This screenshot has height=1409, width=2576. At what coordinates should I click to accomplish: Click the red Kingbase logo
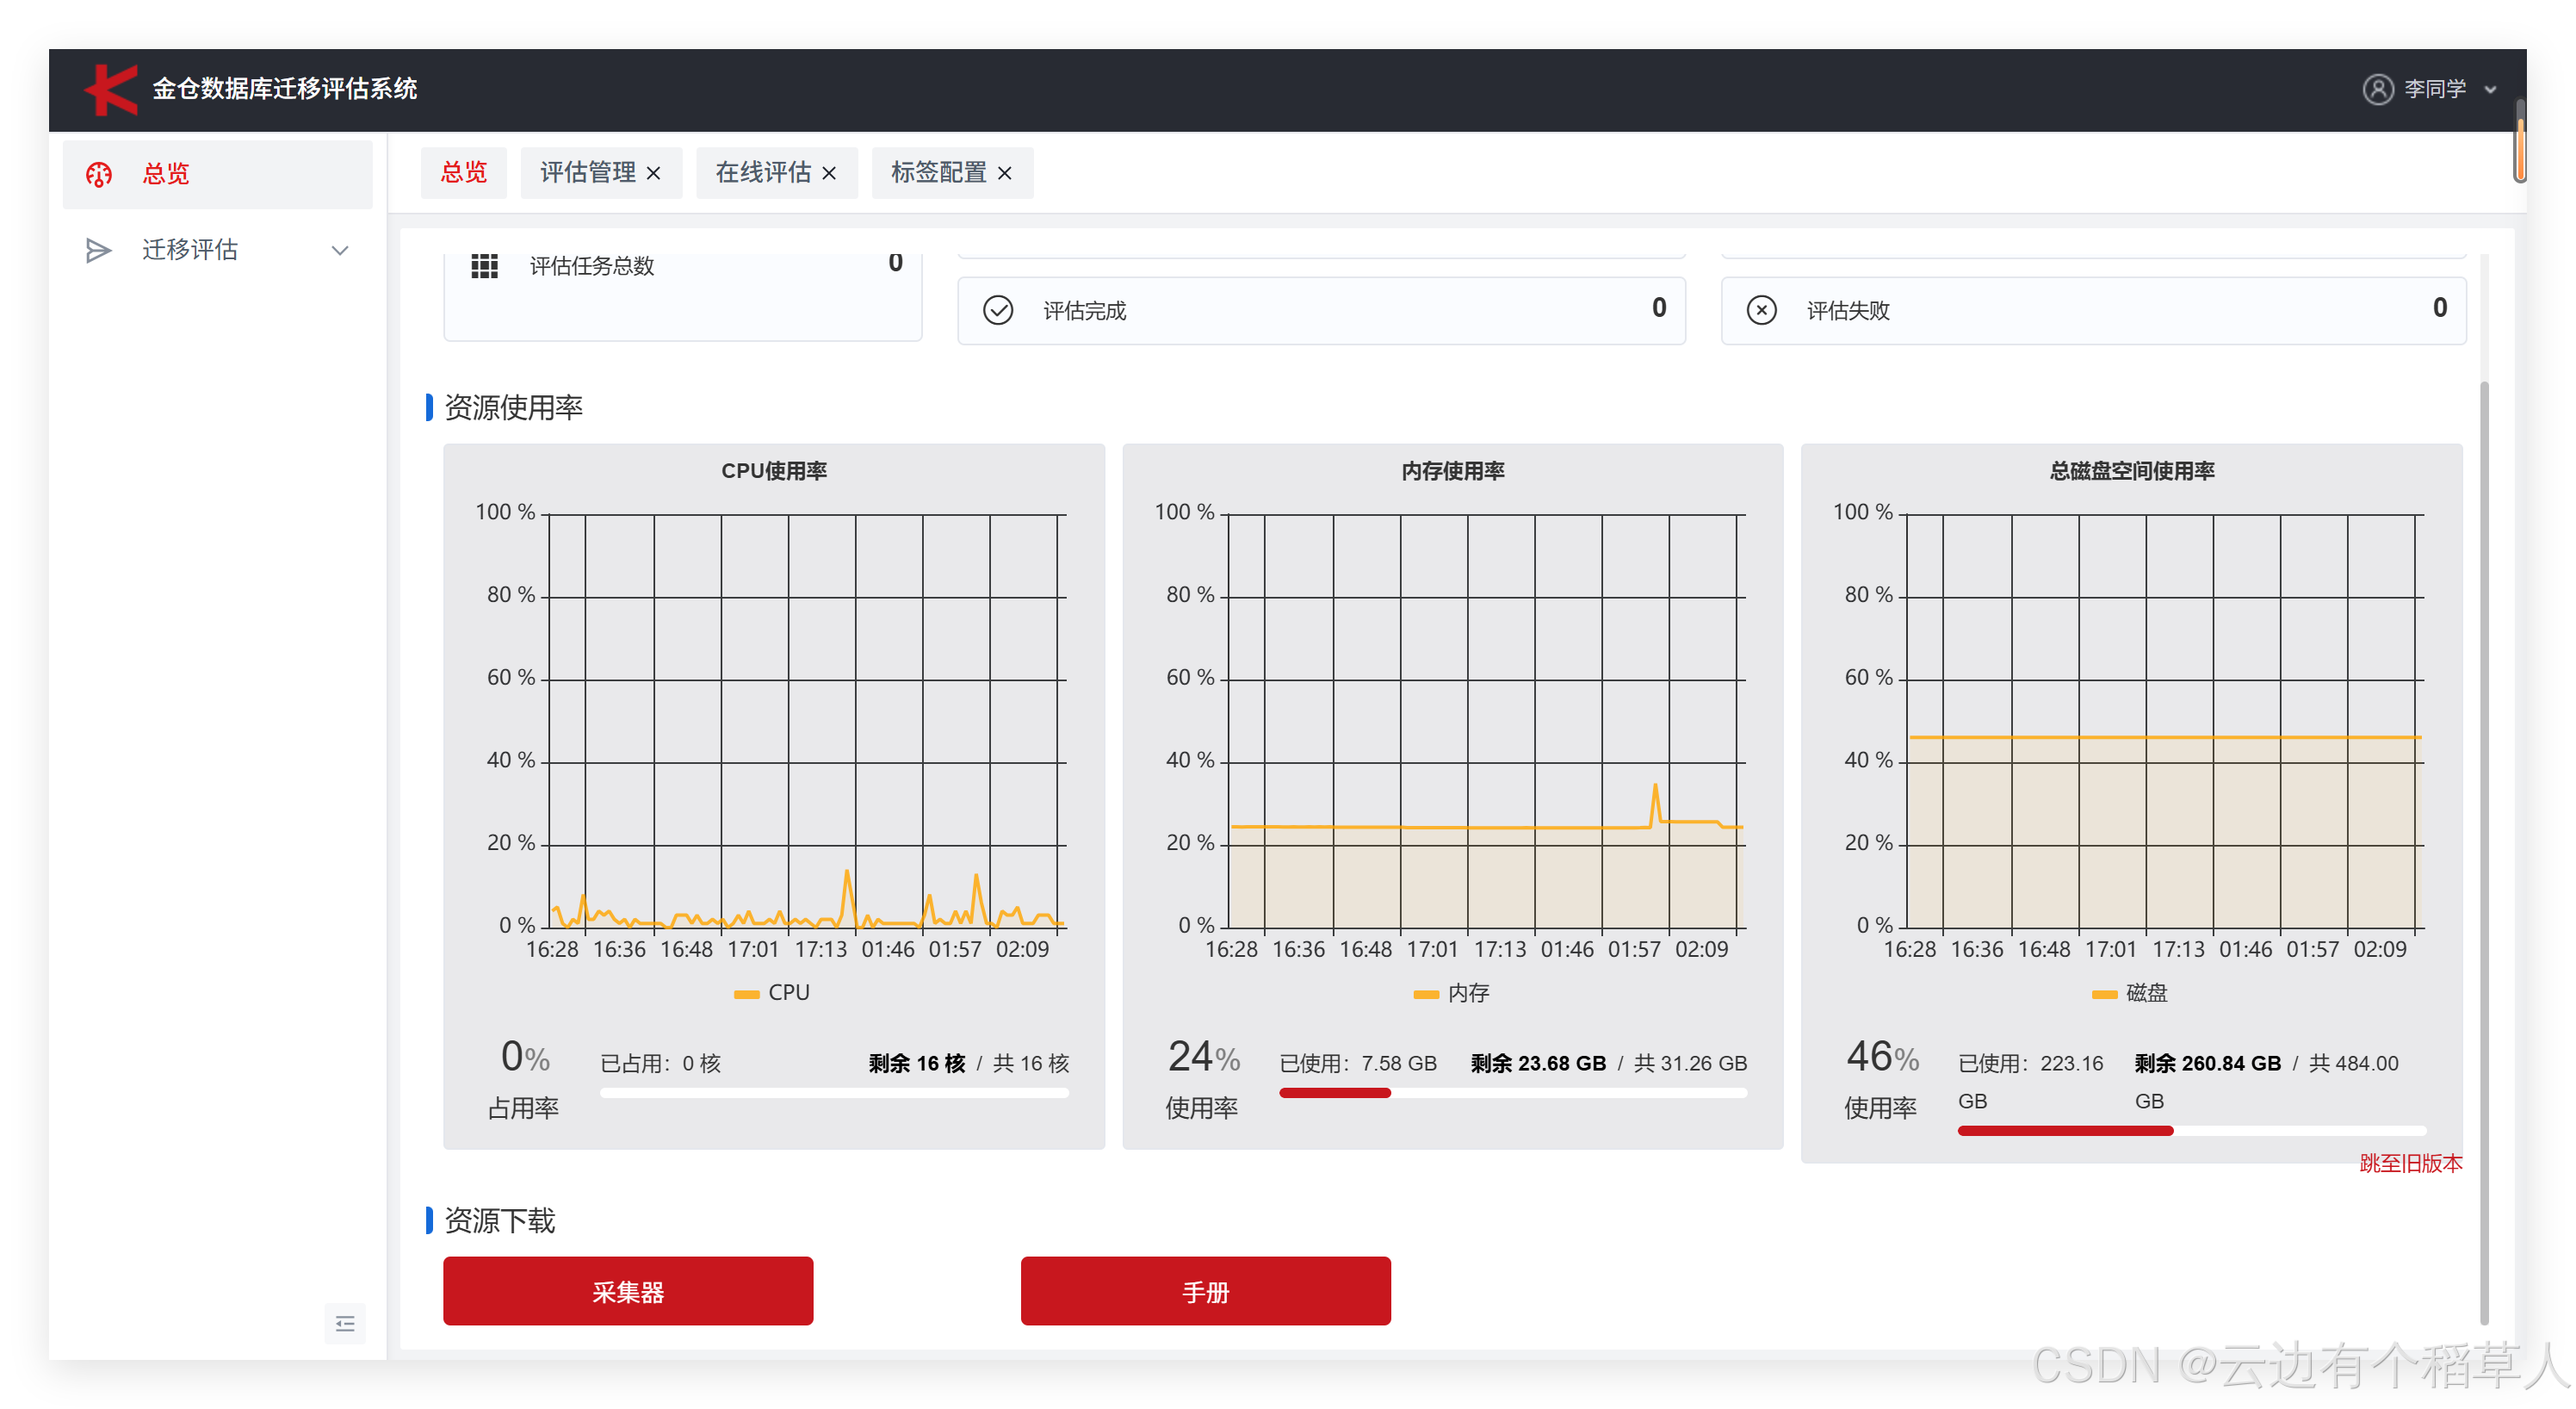pos(110,89)
